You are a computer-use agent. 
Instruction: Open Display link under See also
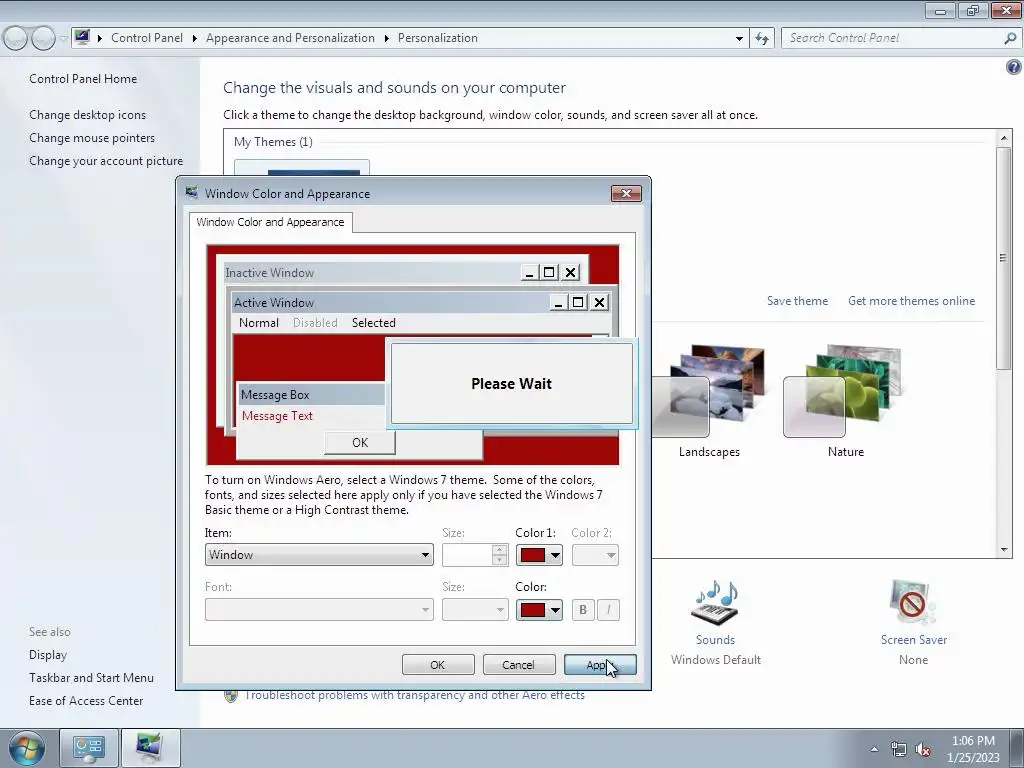pos(48,654)
